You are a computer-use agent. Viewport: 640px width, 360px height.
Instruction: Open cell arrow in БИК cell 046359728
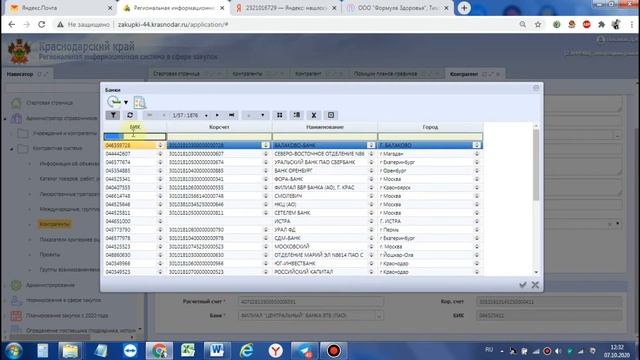point(160,145)
